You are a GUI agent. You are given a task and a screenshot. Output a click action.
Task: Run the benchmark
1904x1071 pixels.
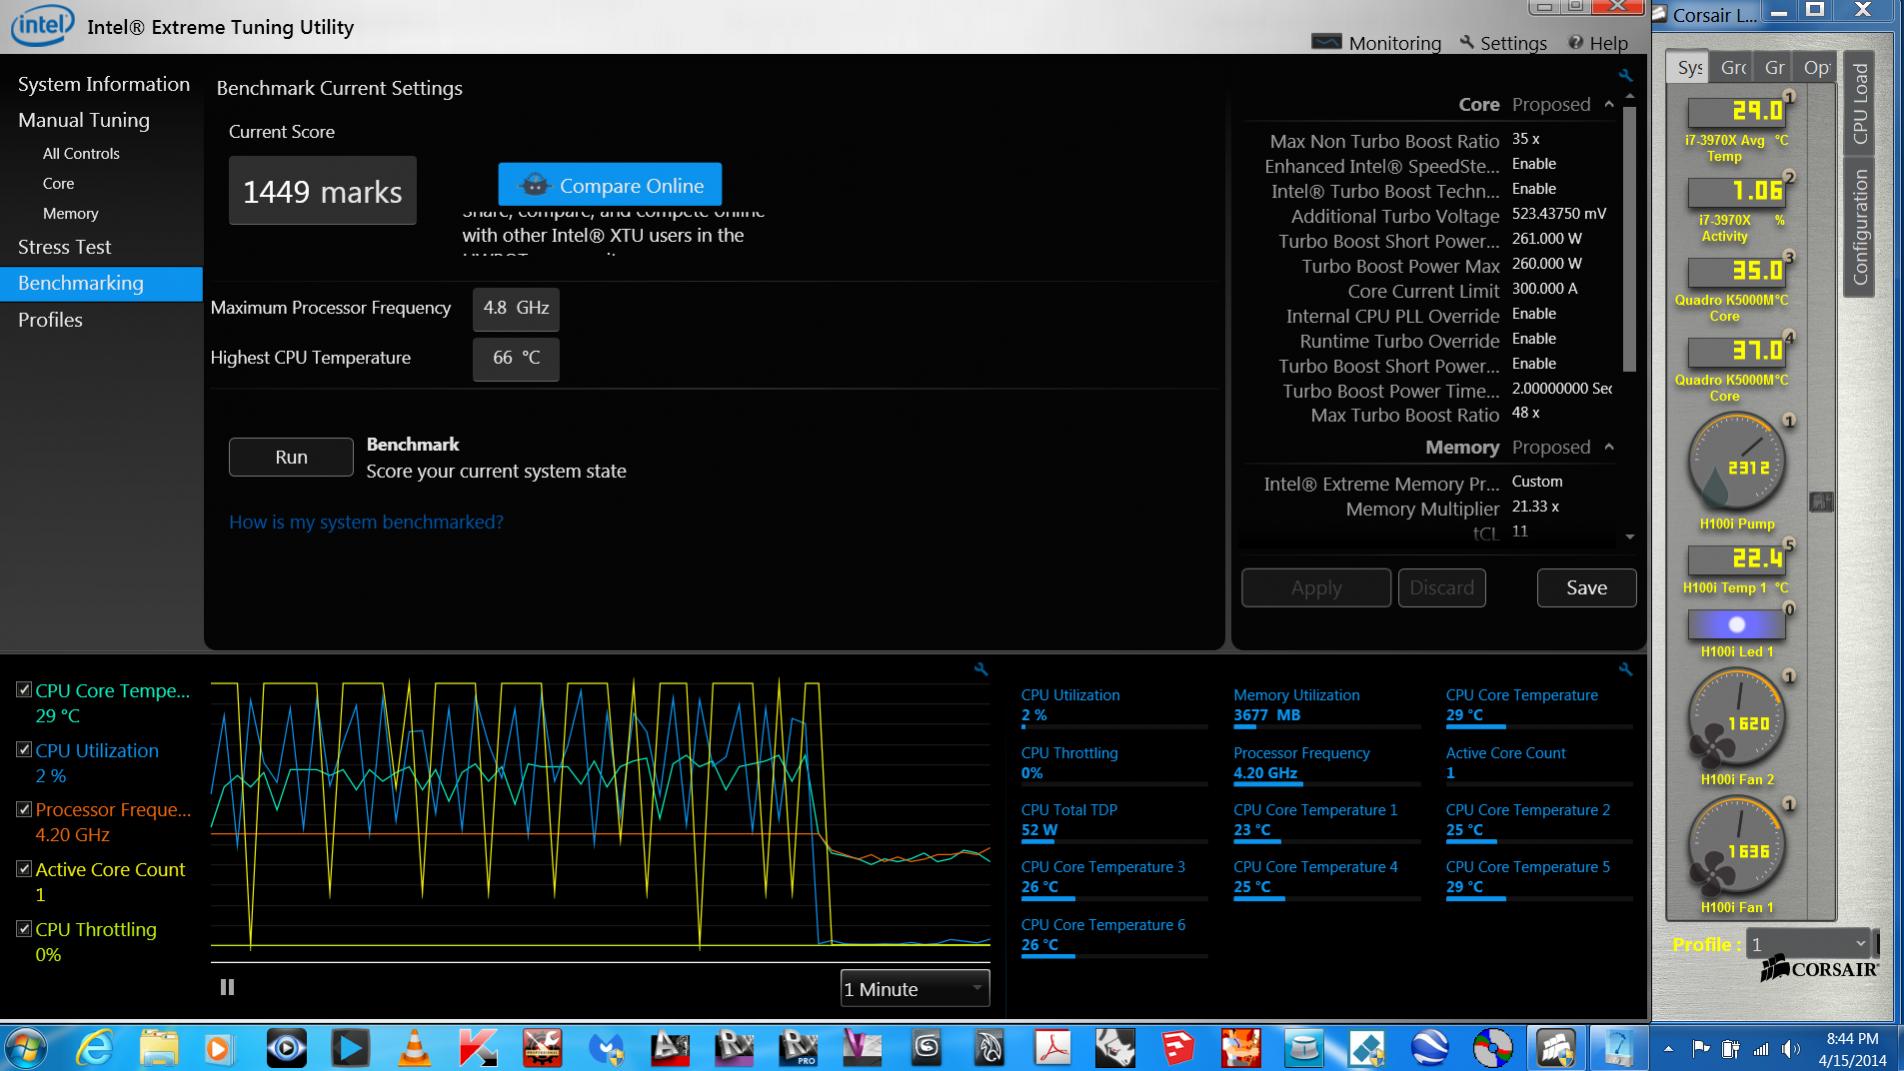pyautogui.click(x=291, y=457)
